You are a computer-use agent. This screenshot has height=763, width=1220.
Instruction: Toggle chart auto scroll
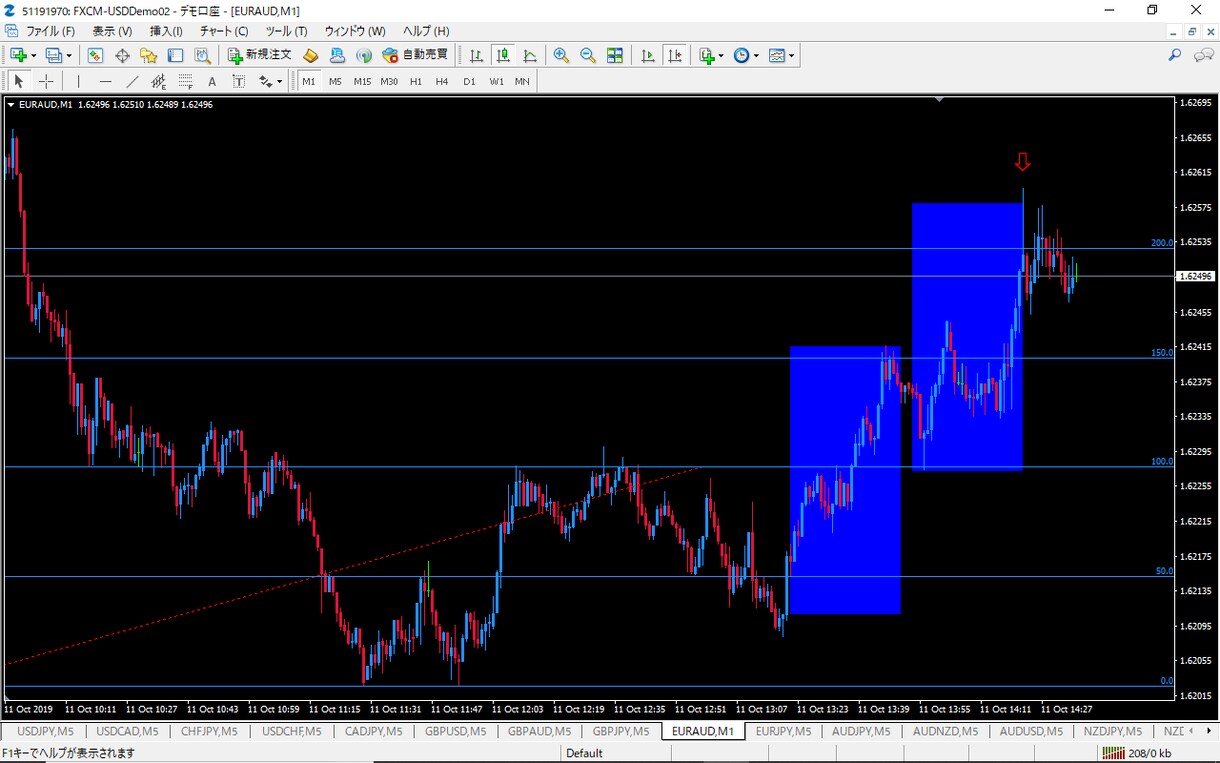[649, 56]
